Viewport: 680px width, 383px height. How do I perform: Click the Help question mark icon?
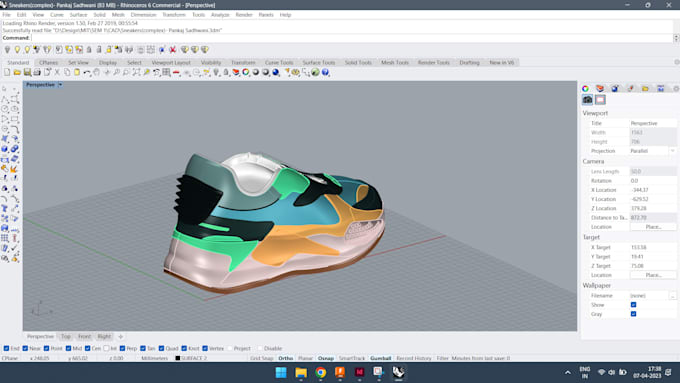[325, 72]
